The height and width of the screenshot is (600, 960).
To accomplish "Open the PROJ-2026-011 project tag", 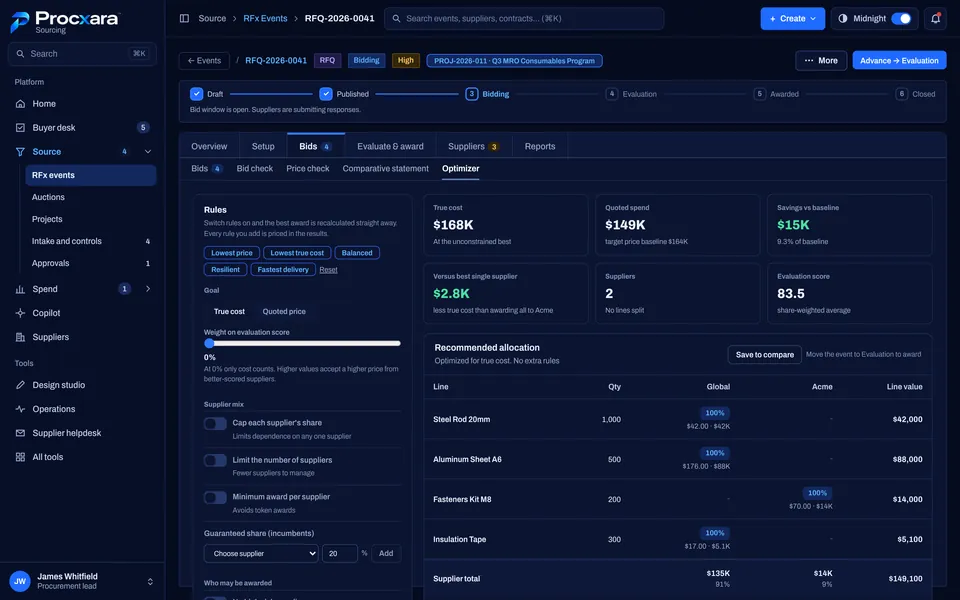I will point(514,61).
